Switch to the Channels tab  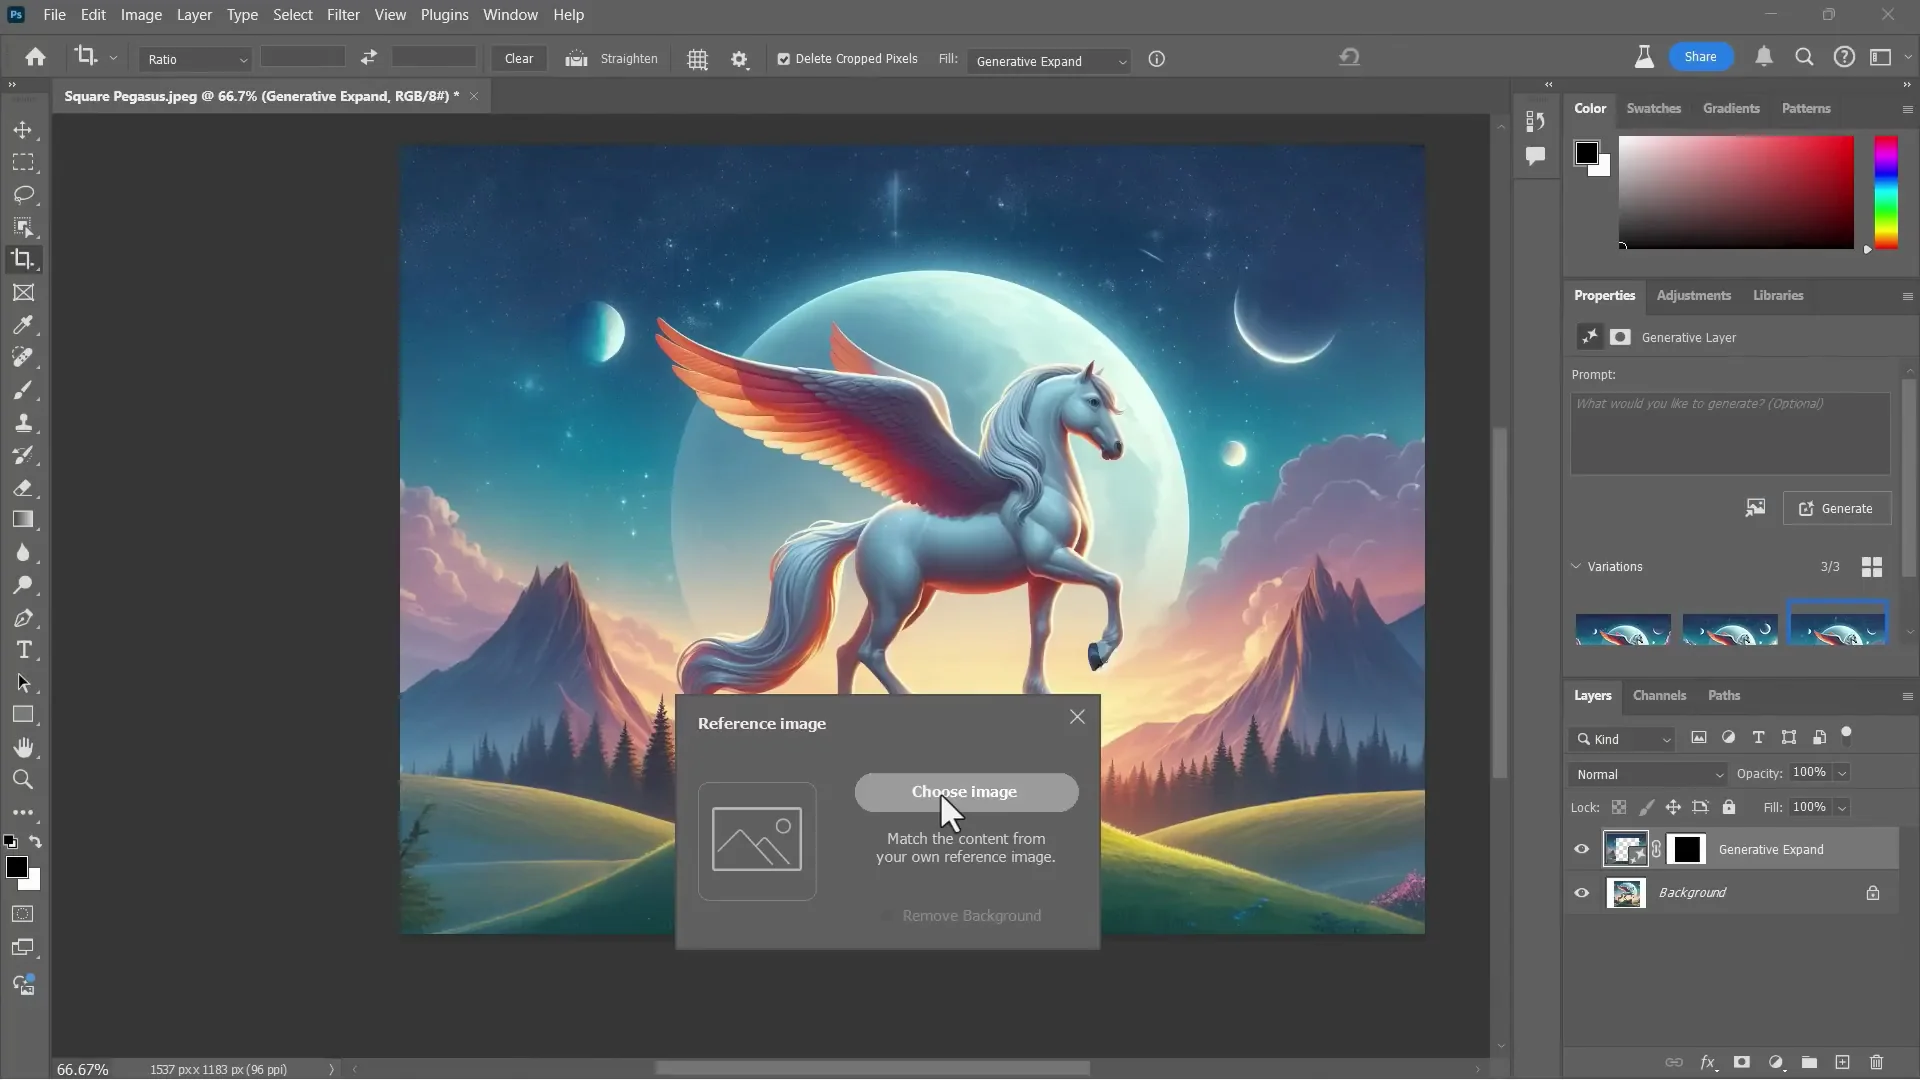(1658, 695)
